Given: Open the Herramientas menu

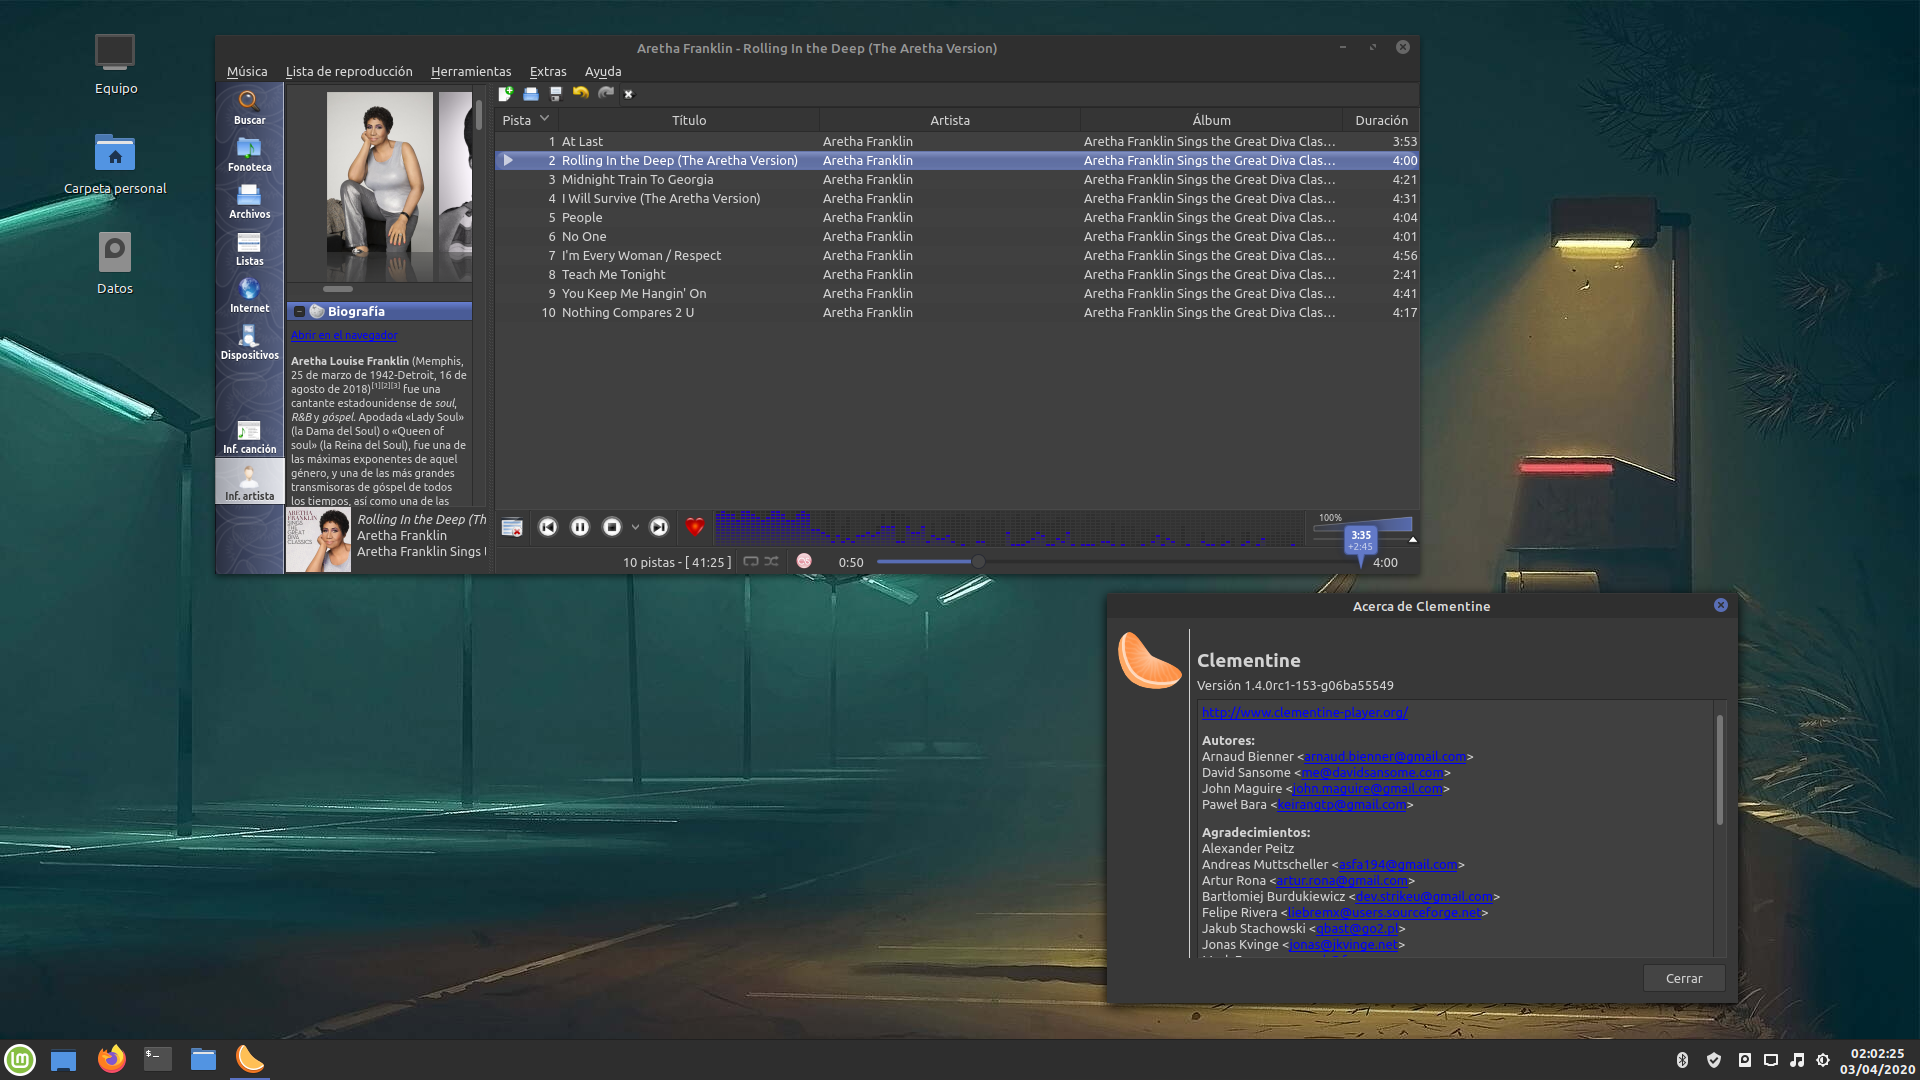Looking at the screenshot, I should (470, 72).
